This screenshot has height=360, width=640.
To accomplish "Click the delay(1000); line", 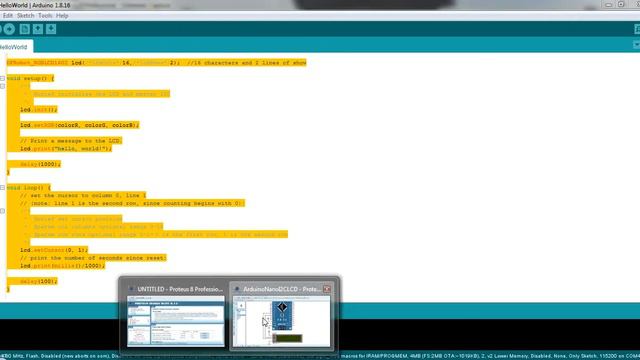I will pyautogui.click(x=40, y=164).
